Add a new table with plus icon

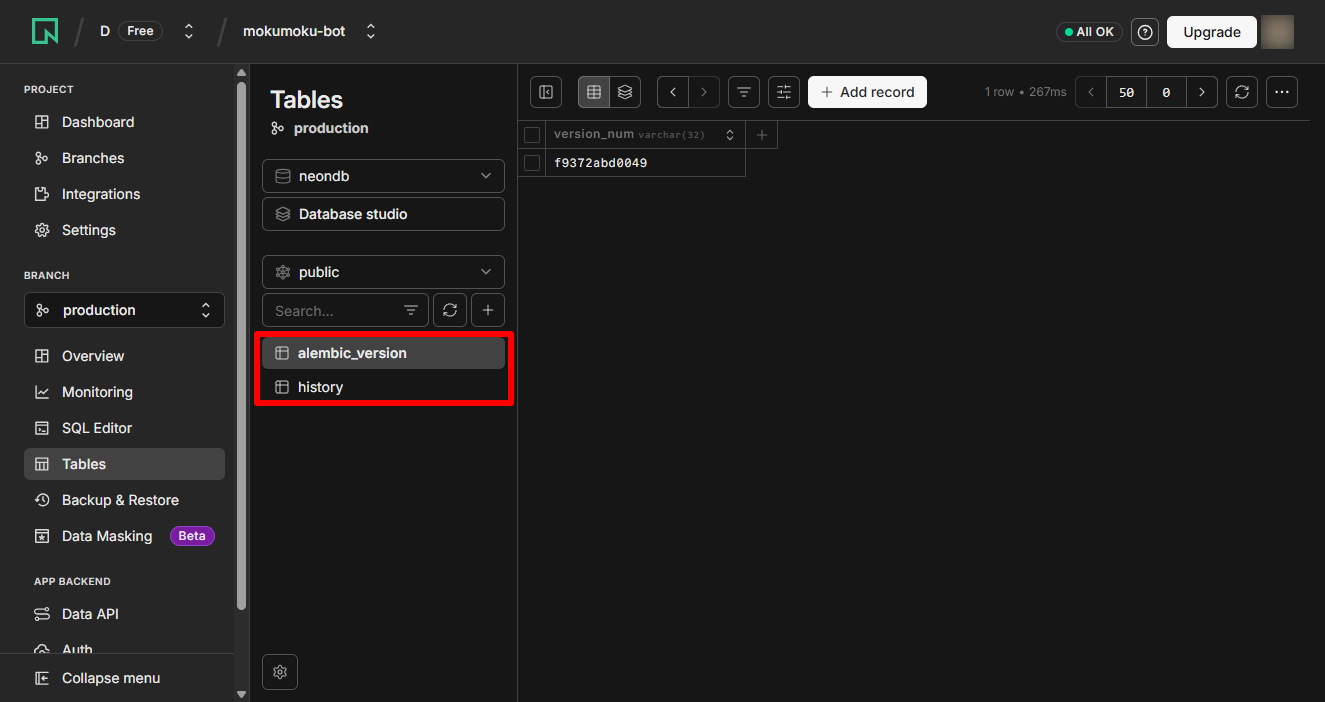(x=488, y=311)
